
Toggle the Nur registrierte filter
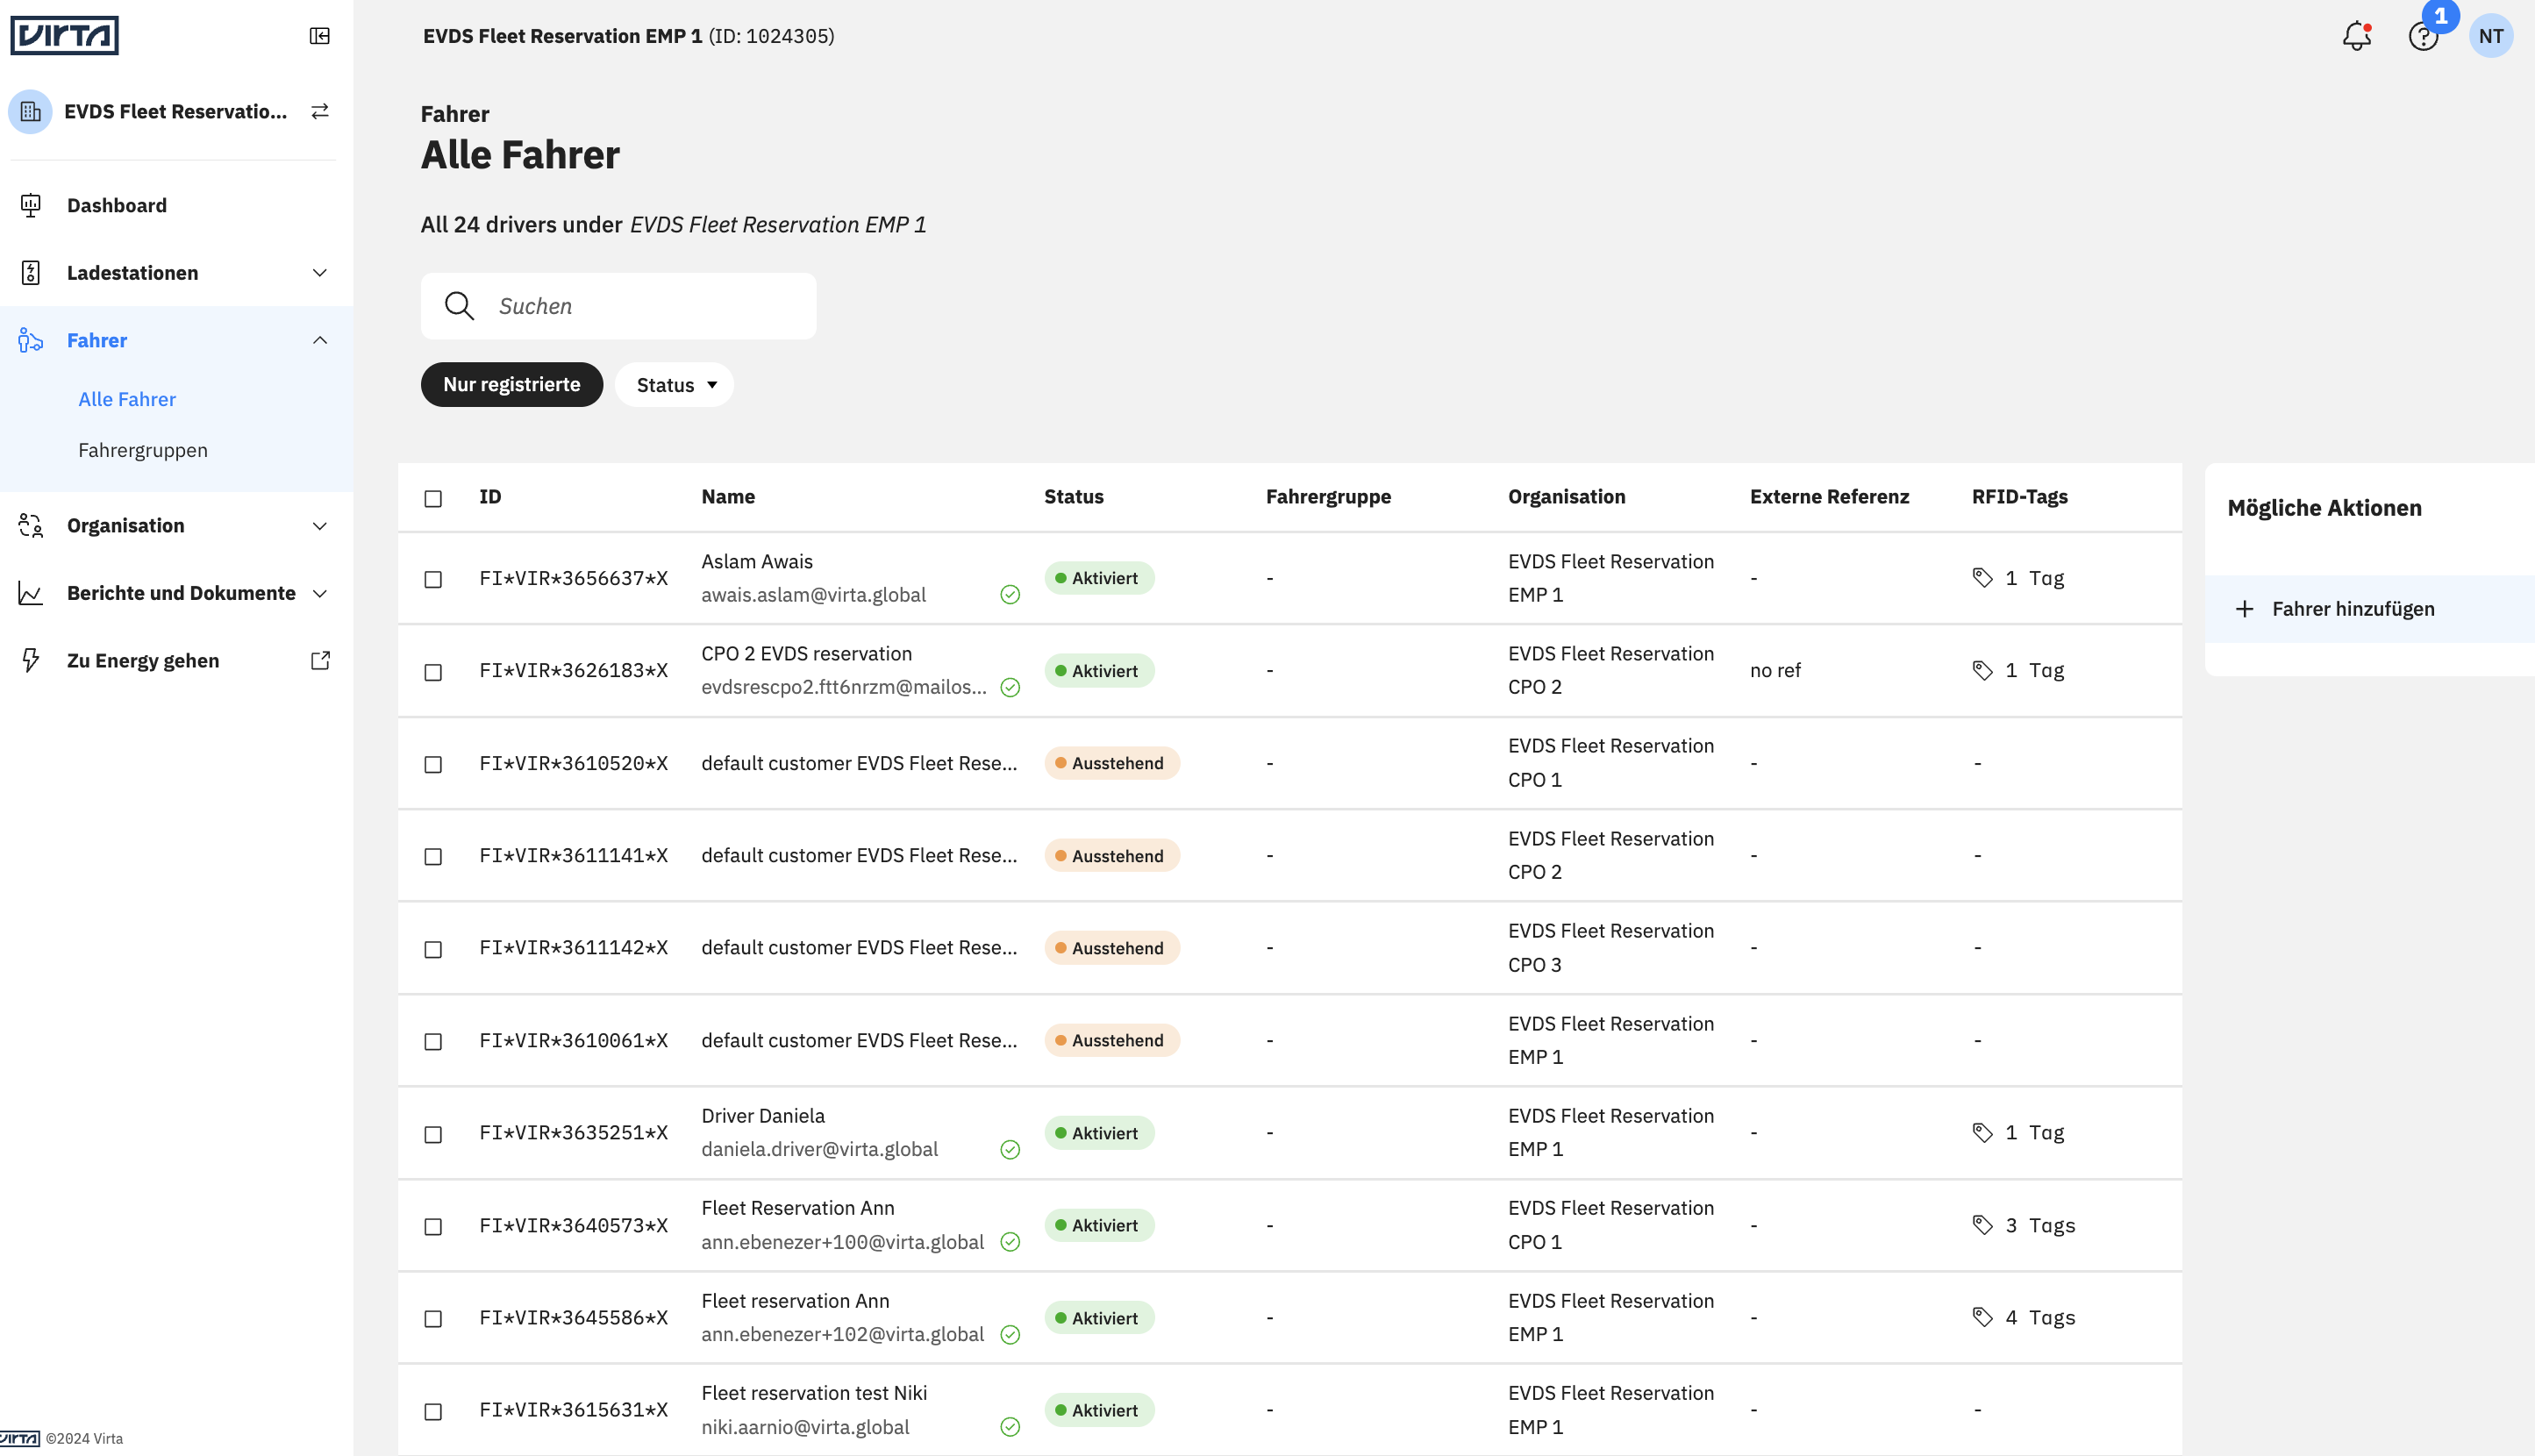click(512, 384)
